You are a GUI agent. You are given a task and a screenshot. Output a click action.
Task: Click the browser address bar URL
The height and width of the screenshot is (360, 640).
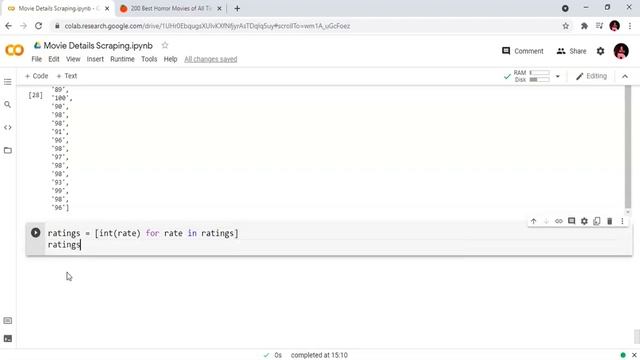(x=207, y=26)
